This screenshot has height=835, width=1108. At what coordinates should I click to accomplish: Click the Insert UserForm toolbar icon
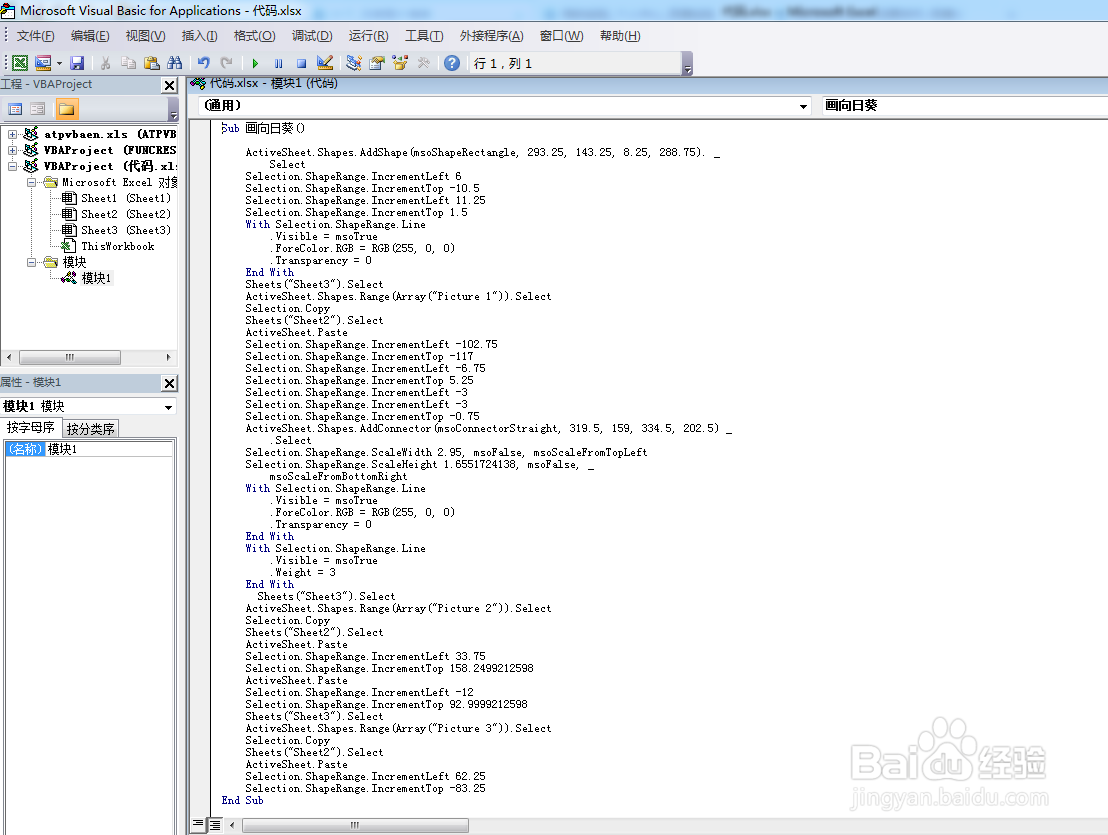click(x=43, y=63)
